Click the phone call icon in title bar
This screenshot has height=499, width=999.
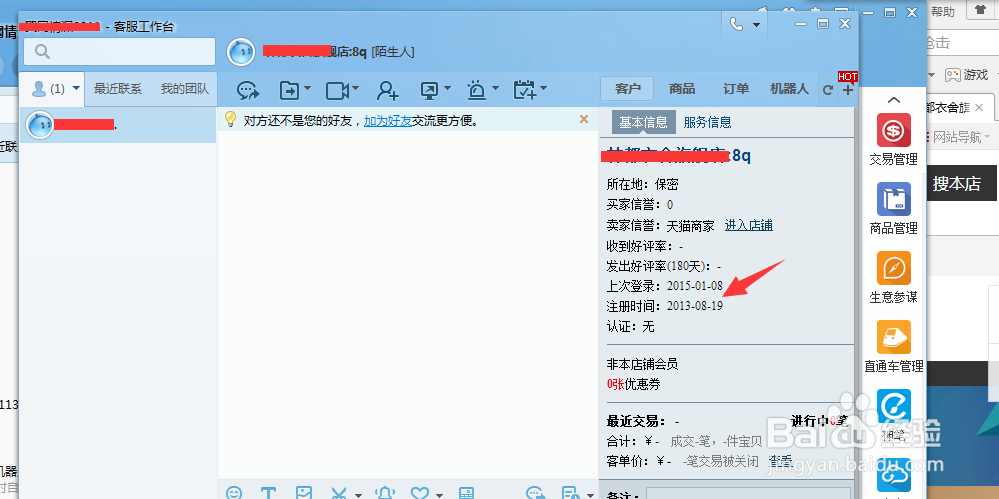coord(737,24)
